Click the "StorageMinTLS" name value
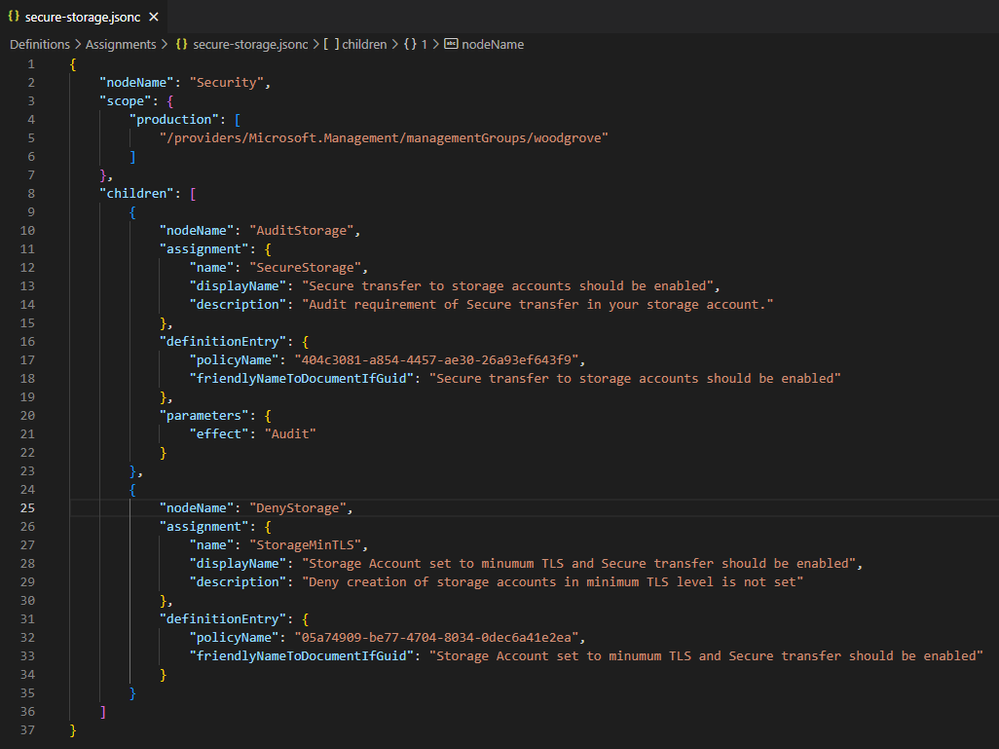Screen dimensions: 999x749 click(x=305, y=545)
